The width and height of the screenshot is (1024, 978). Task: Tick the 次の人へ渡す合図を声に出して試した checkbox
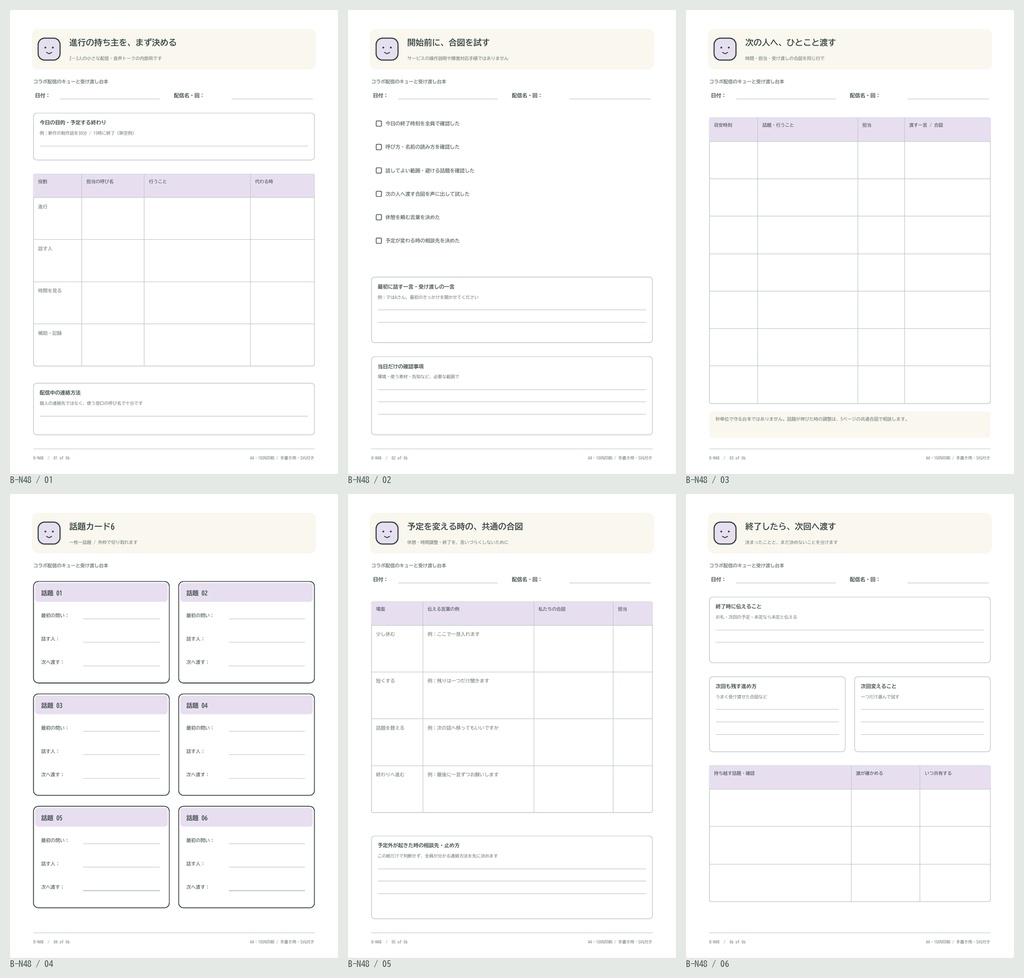tap(379, 194)
